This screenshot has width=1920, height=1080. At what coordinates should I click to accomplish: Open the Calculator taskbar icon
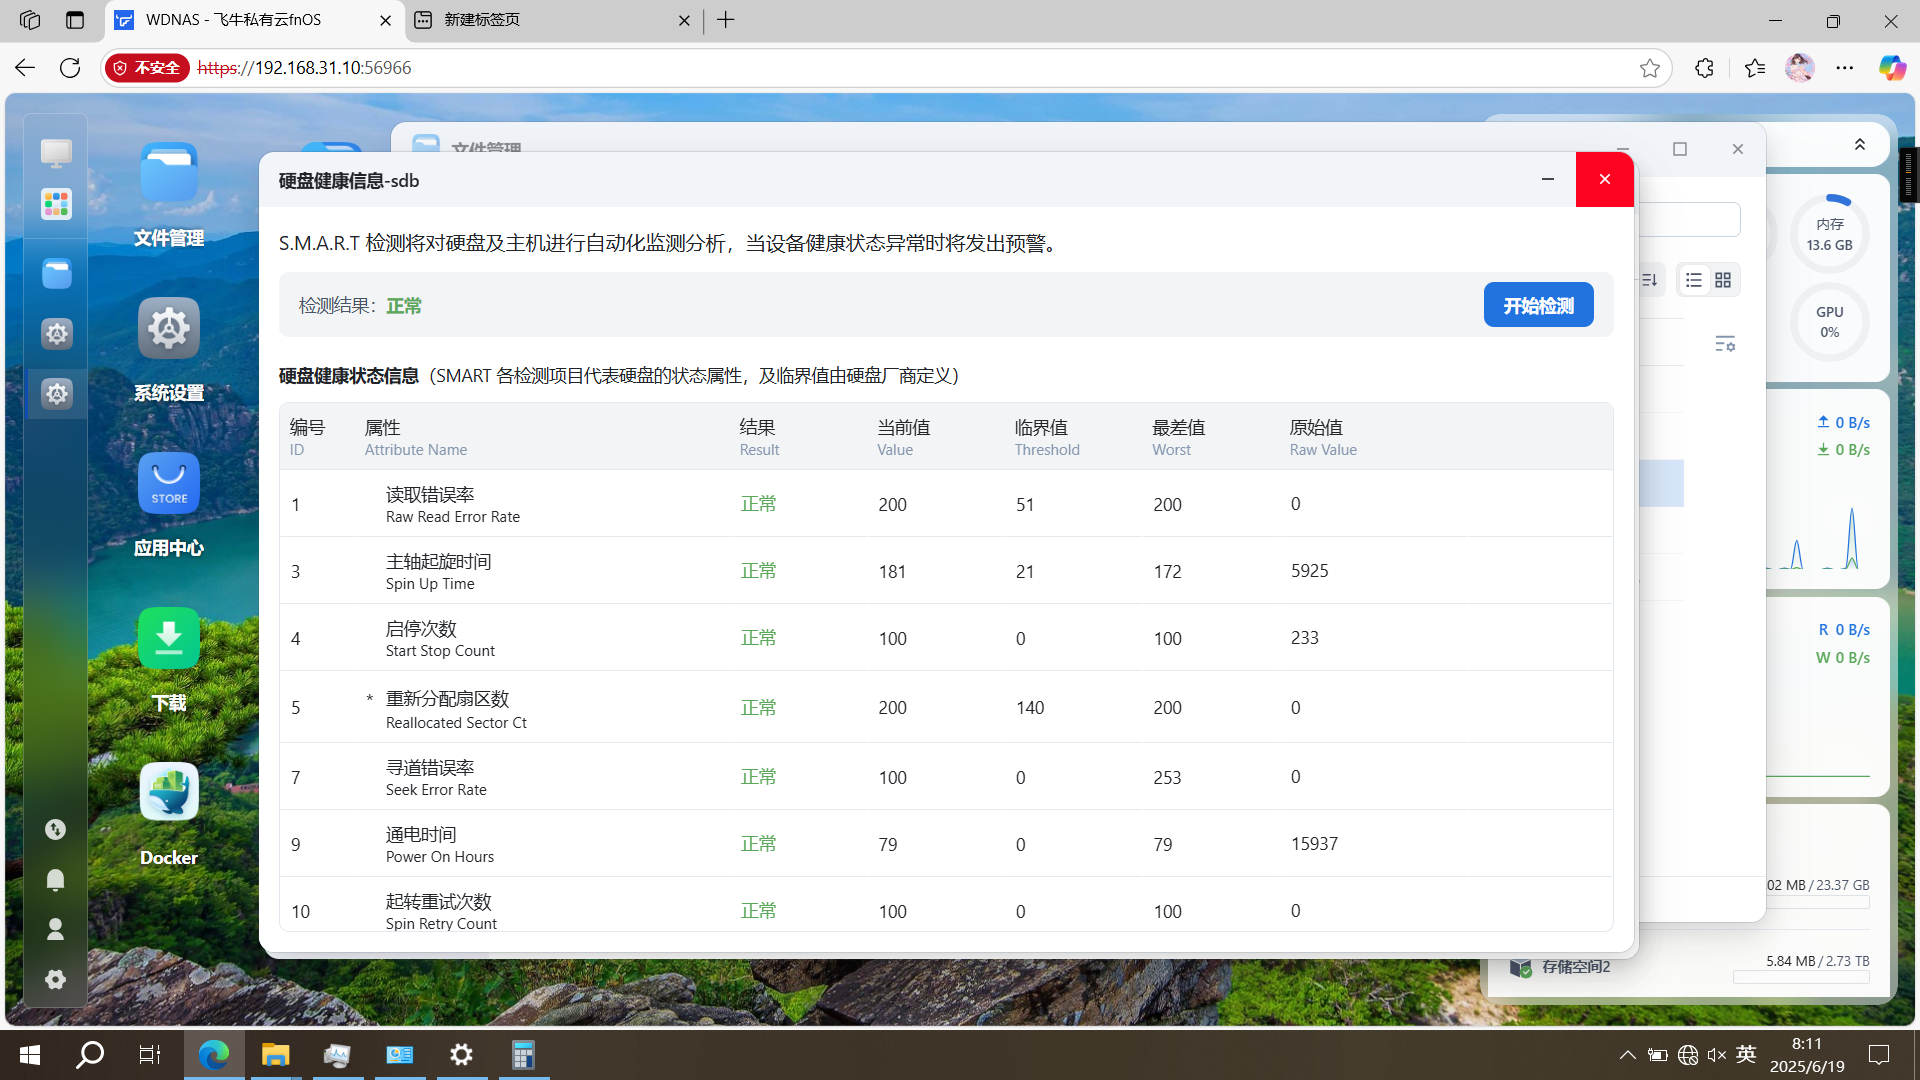[523, 1054]
